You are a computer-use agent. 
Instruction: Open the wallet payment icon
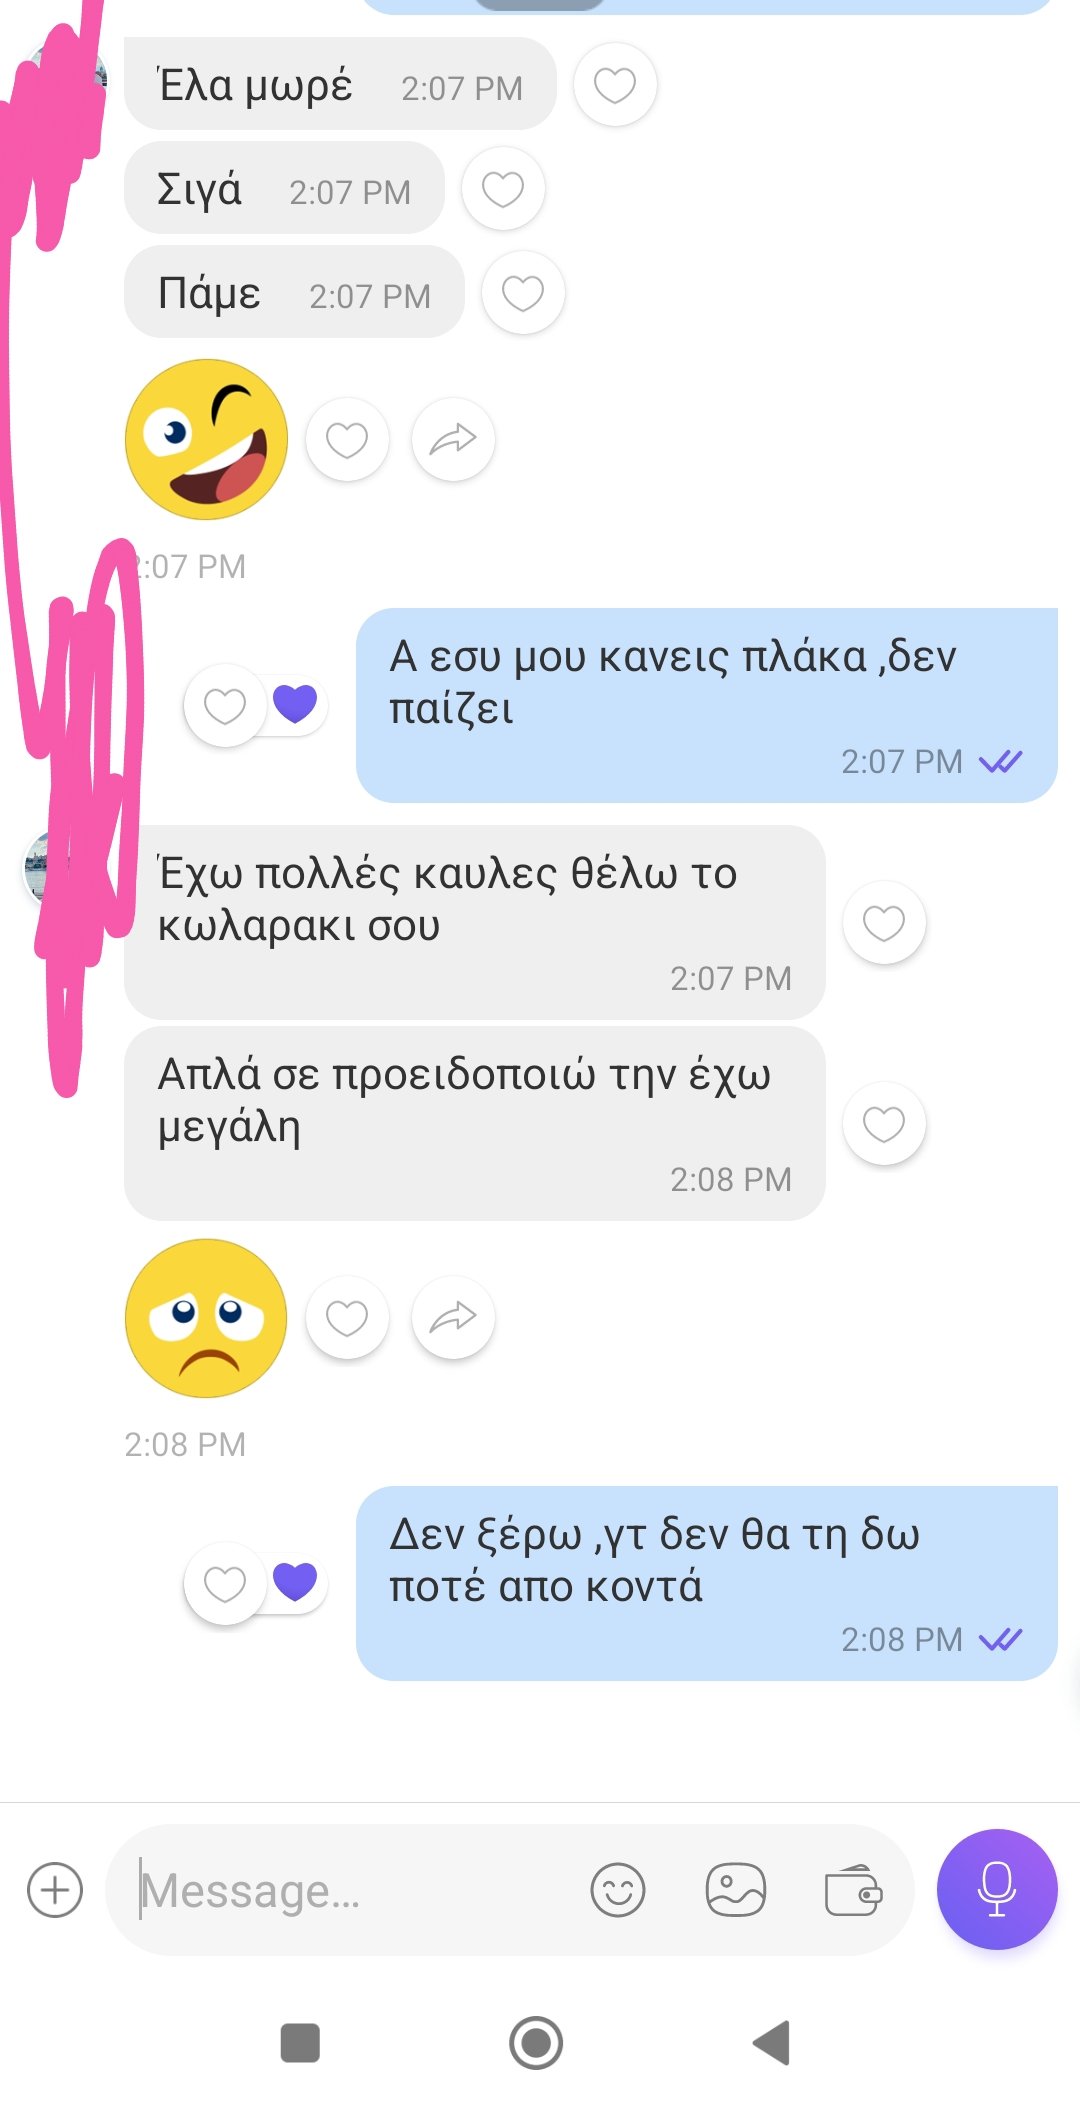[853, 1890]
